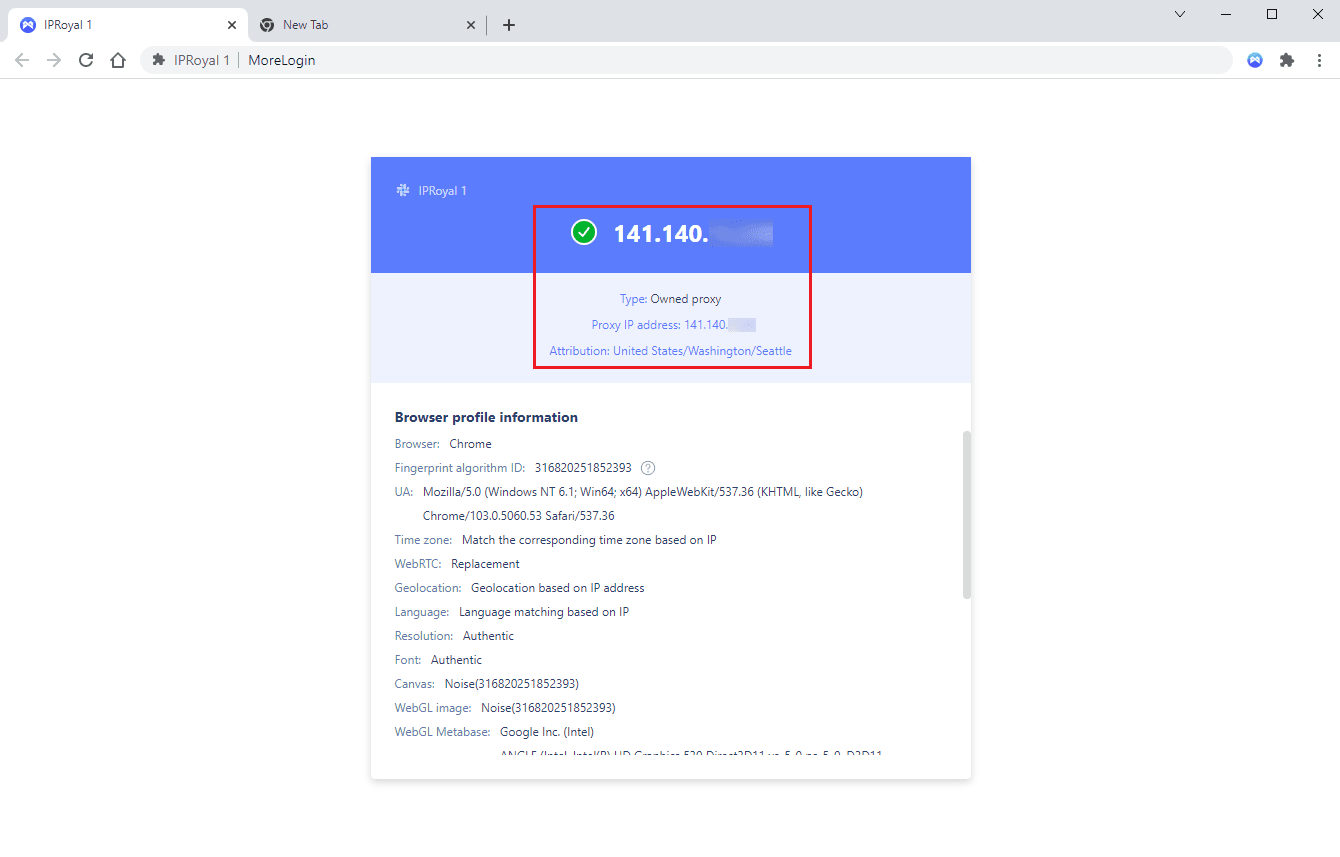Select the IPRoyal 1 browser tab

point(128,25)
